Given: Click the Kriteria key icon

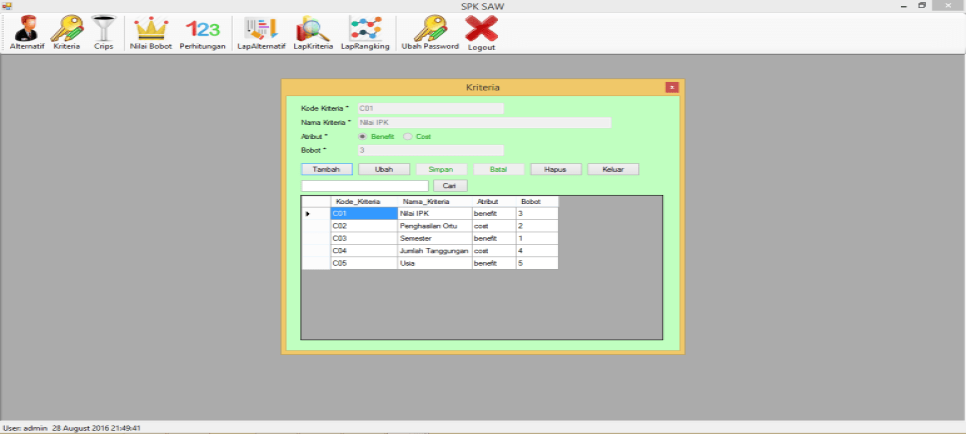Looking at the screenshot, I should pyautogui.click(x=67, y=29).
